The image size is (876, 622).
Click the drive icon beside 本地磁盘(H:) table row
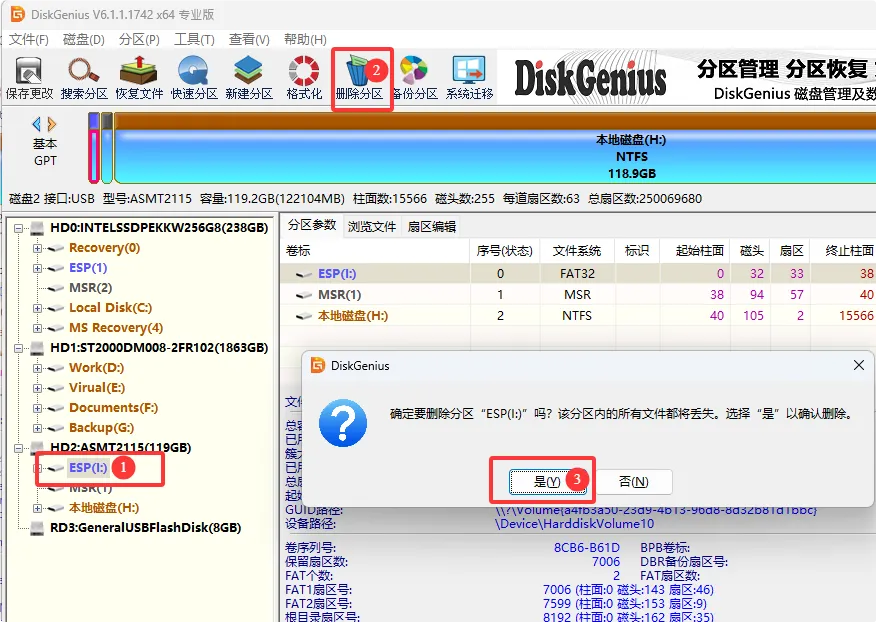coord(303,316)
